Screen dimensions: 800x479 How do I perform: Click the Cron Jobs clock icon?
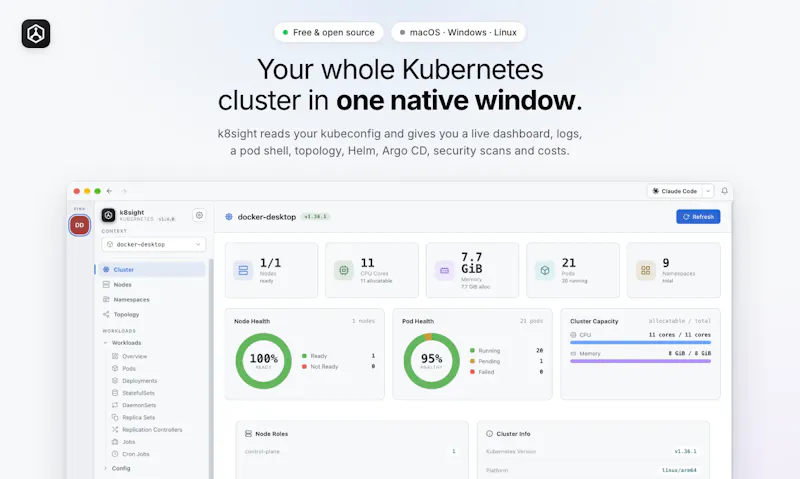(115, 454)
